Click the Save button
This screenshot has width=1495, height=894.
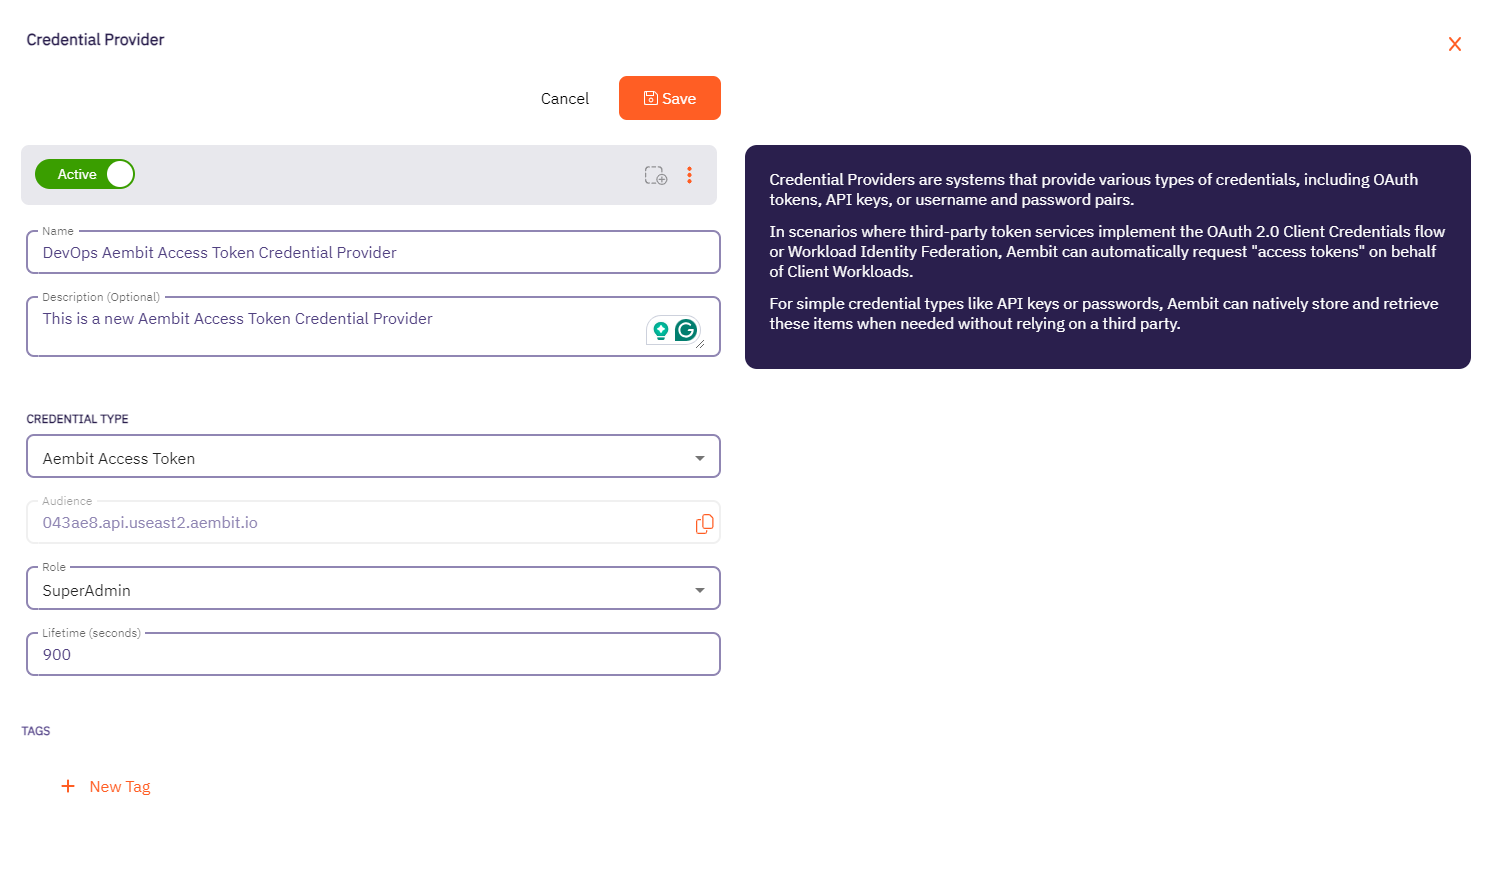(669, 98)
